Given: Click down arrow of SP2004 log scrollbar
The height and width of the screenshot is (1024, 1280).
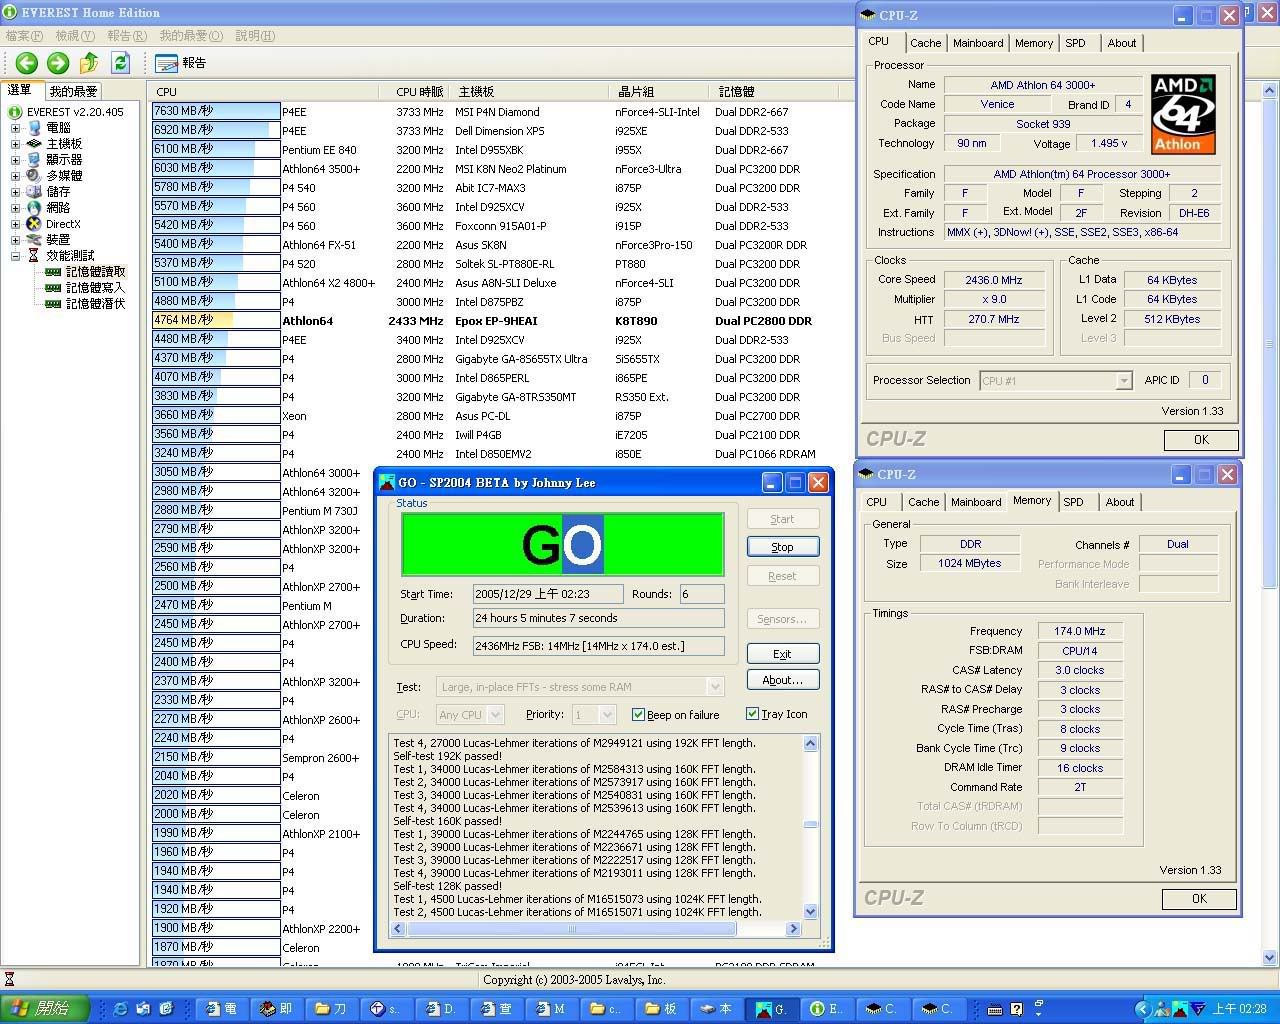Looking at the screenshot, I should [810, 911].
